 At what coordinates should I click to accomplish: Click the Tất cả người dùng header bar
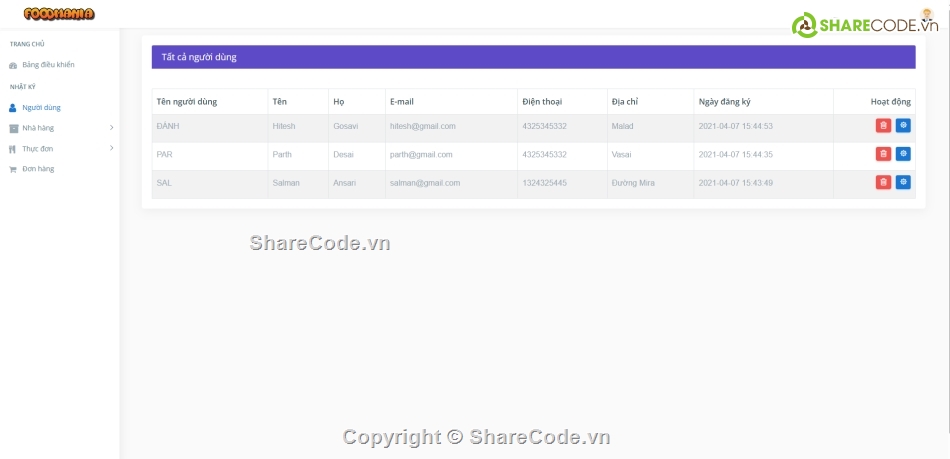pyautogui.click(x=533, y=57)
